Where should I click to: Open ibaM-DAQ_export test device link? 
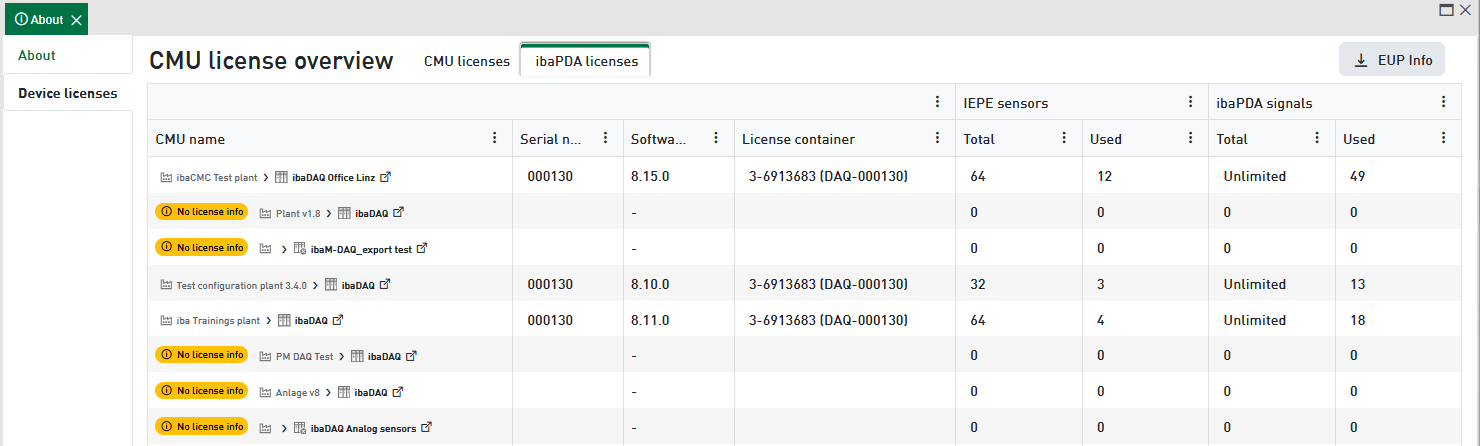[361, 249]
